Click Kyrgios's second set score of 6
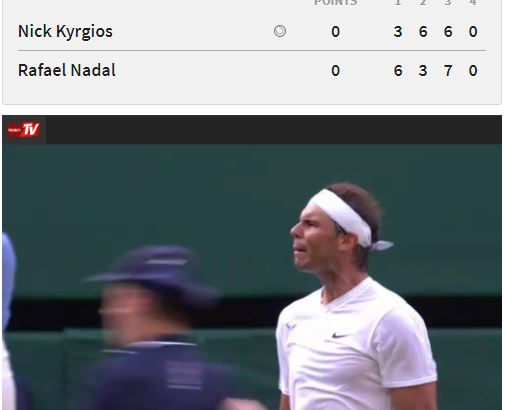 tap(423, 32)
